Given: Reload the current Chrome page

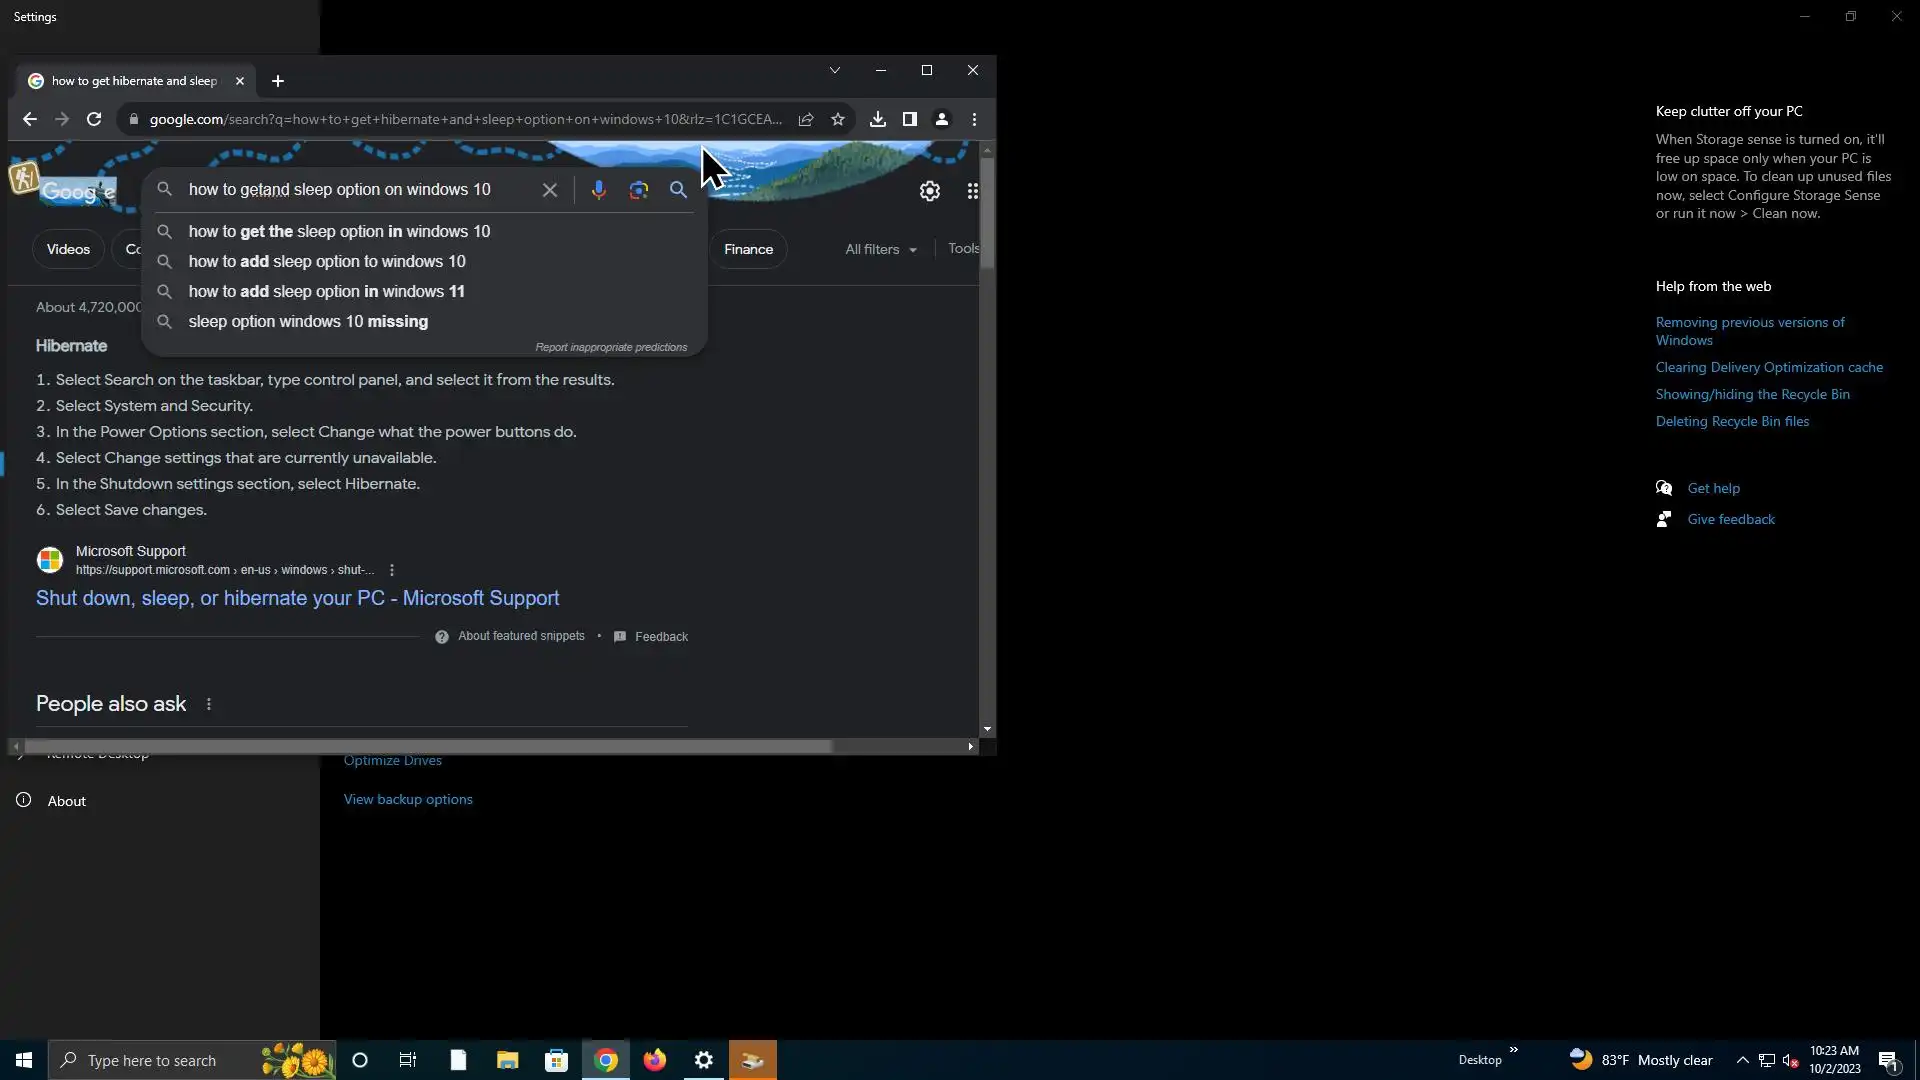Looking at the screenshot, I should click(x=94, y=119).
